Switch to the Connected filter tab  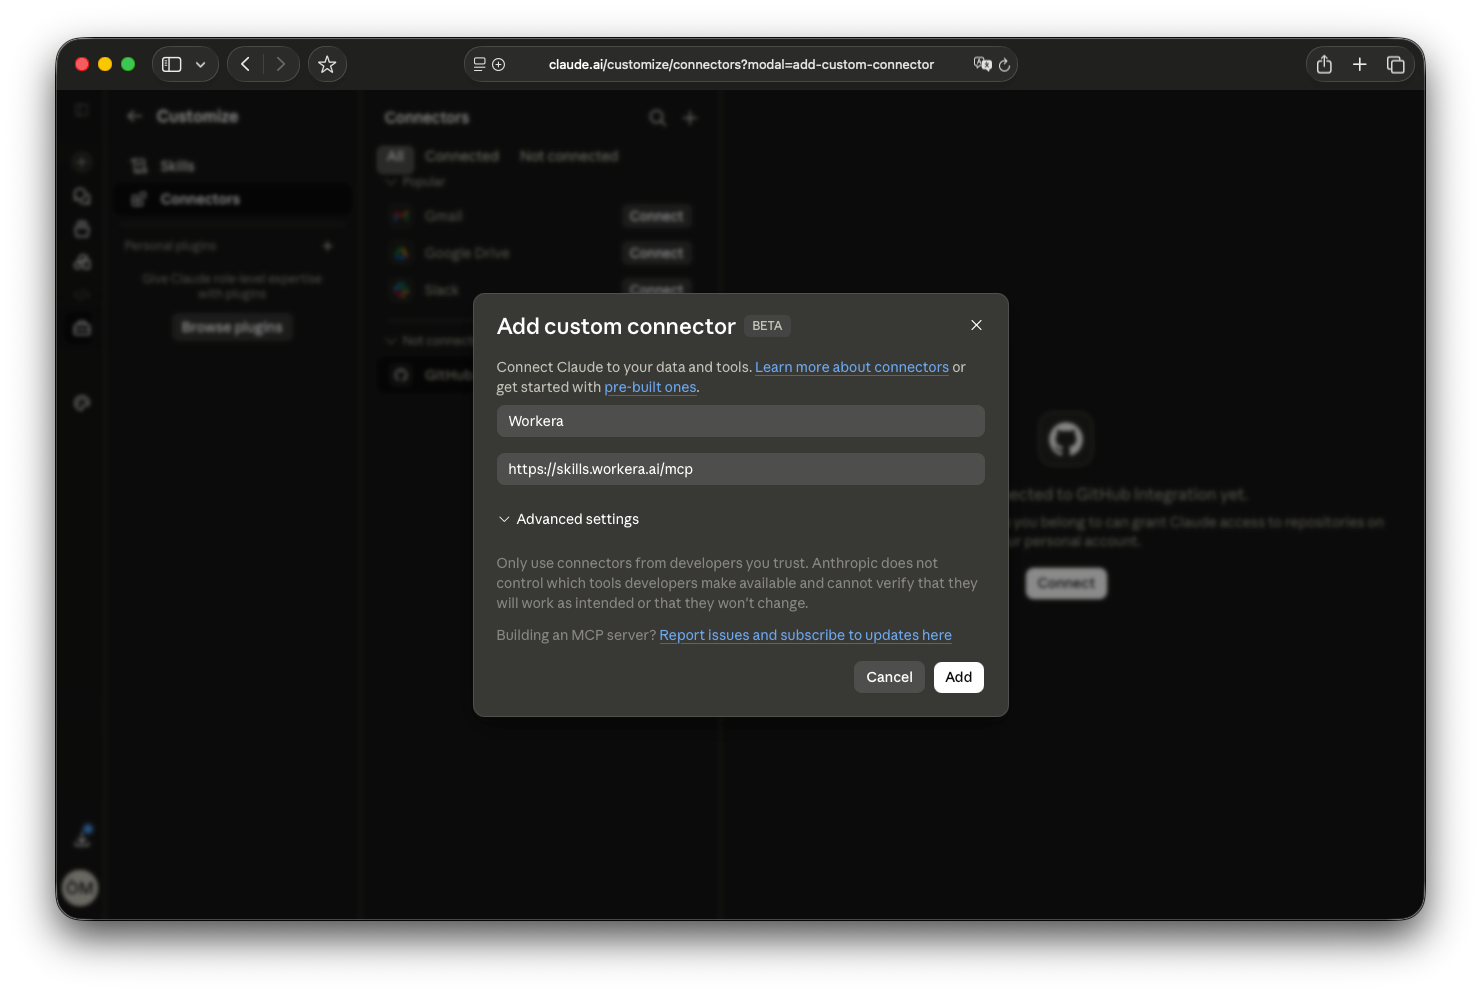461,156
